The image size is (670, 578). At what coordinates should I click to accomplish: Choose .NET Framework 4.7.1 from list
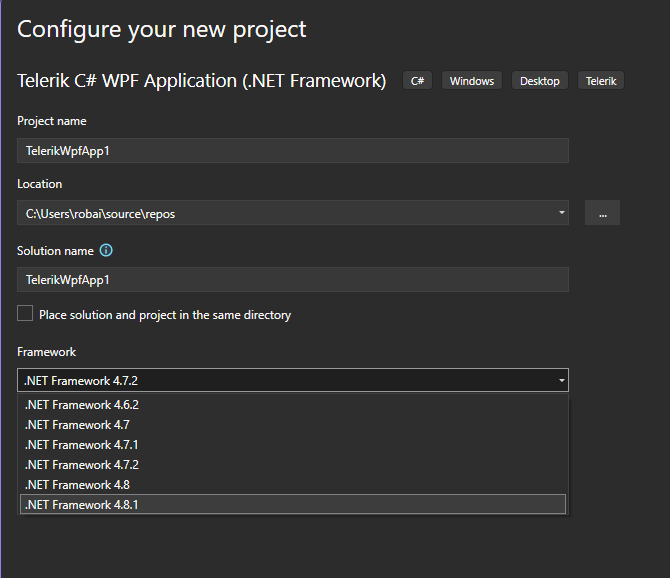click(x=82, y=445)
